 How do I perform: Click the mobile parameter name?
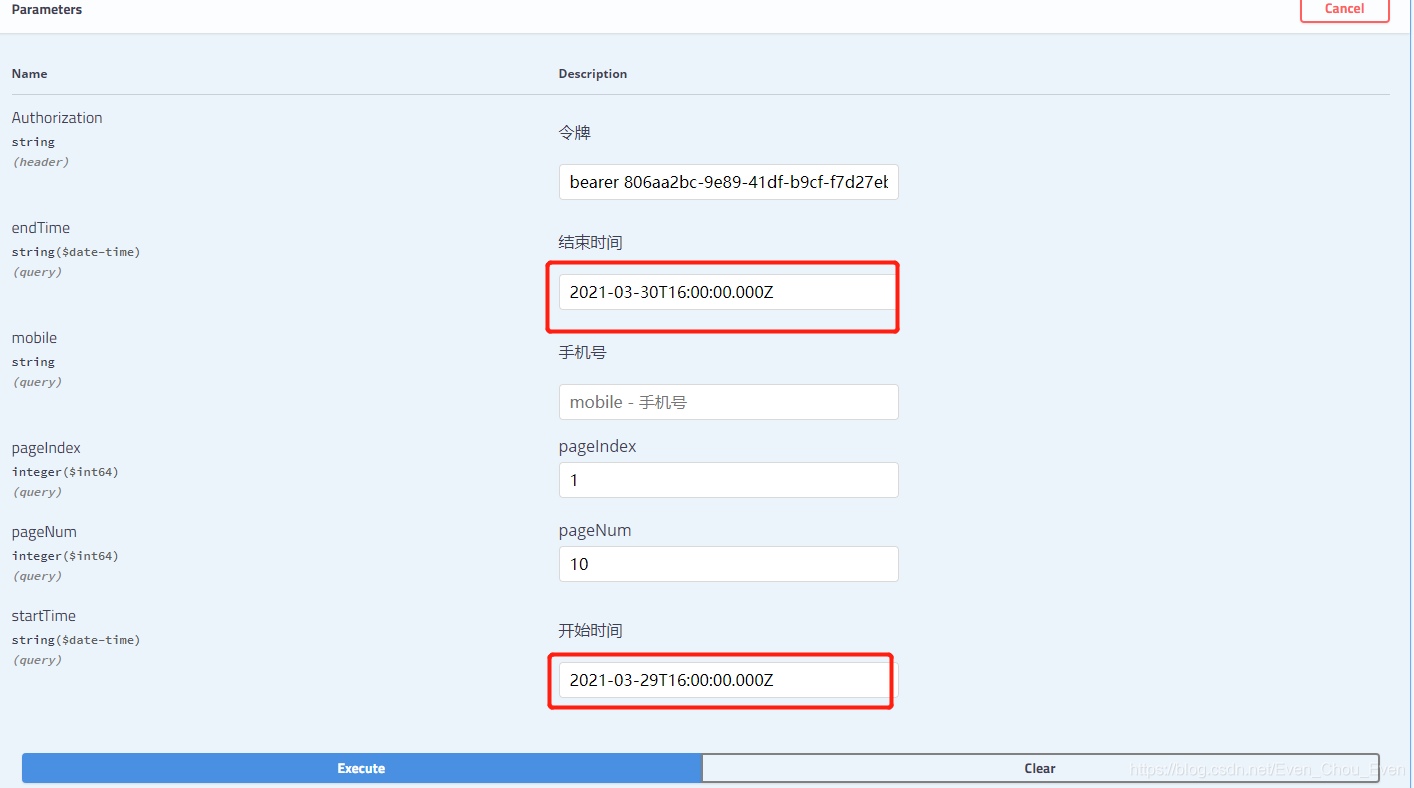[34, 338]
